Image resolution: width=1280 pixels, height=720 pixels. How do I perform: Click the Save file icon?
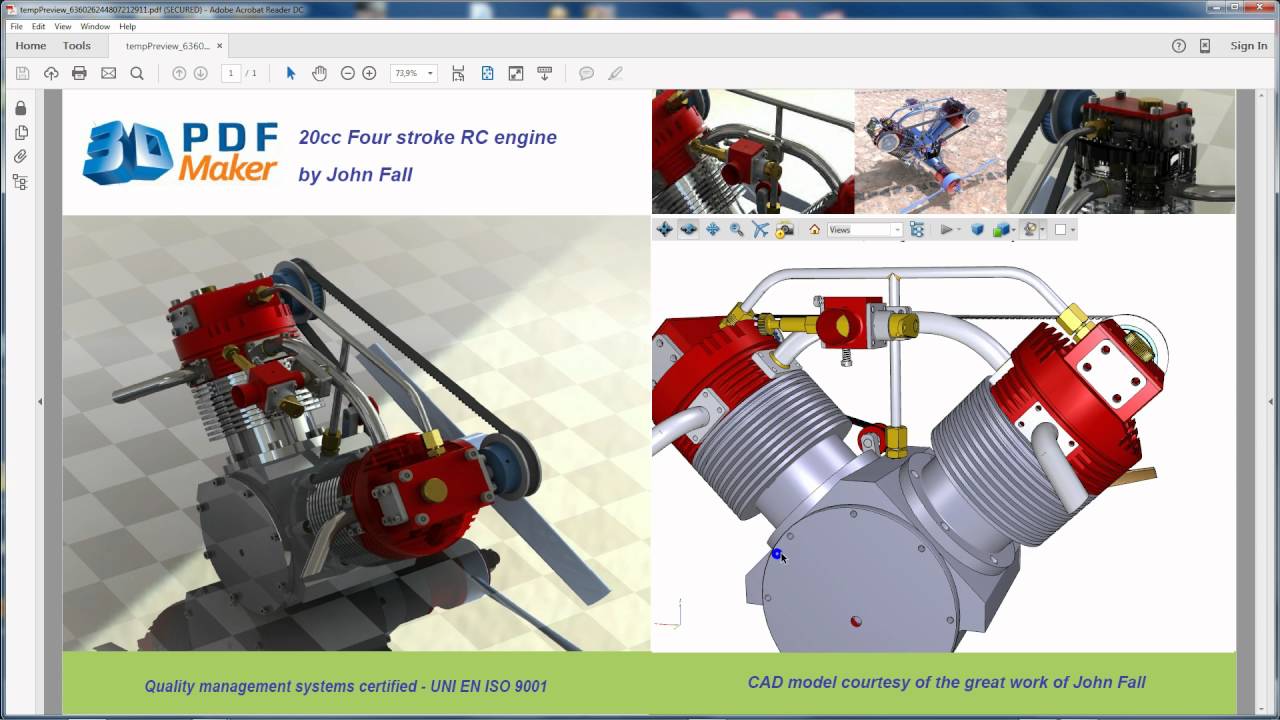coord(22,73)
